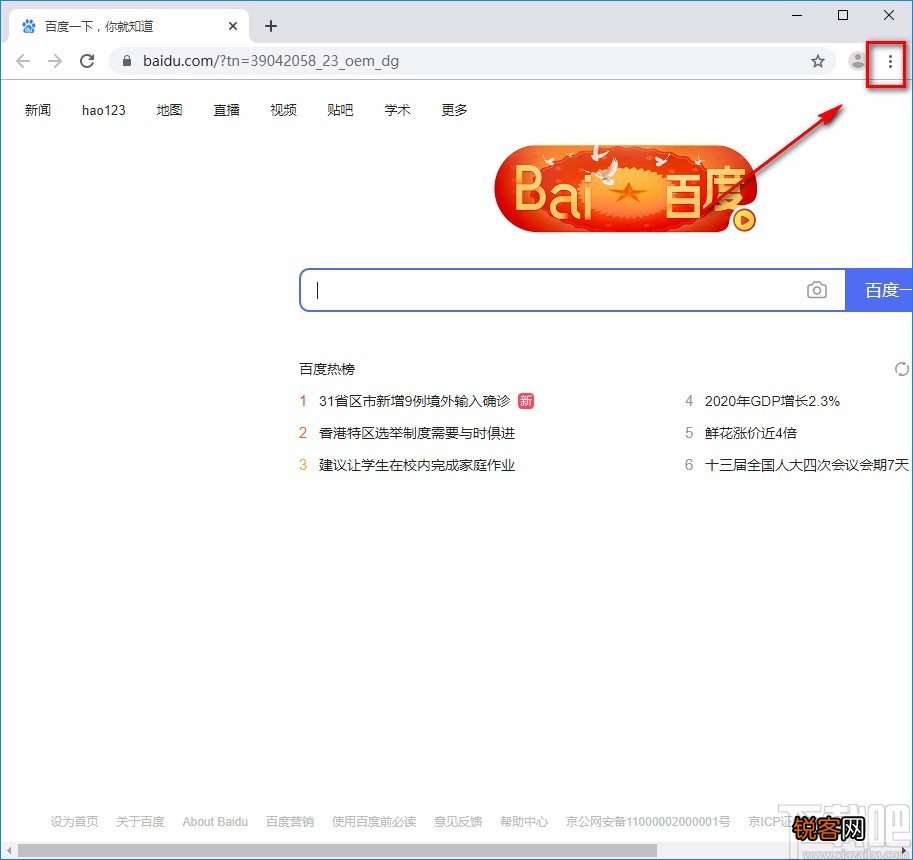This screenshot has width=913, height=860.
Task: Open the 贴吧 link
Action: (340, 109)
